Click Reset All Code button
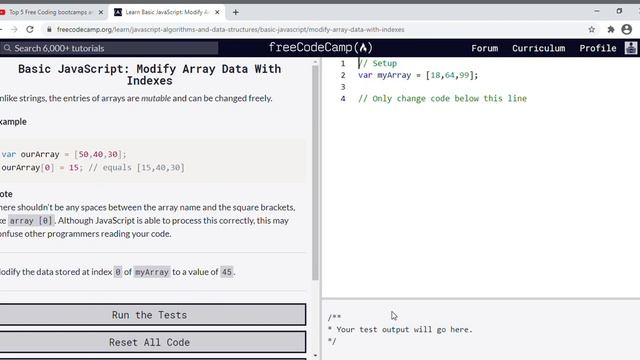Screen dimensions: 640x360 click(152, 342)
